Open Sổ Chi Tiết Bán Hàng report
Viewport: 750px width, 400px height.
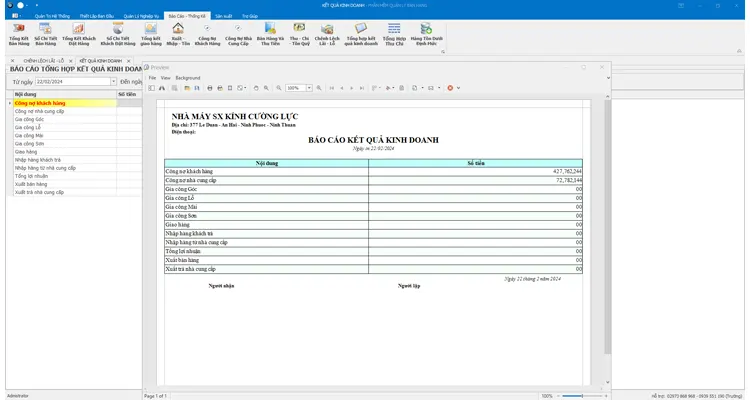click(45, 34)
